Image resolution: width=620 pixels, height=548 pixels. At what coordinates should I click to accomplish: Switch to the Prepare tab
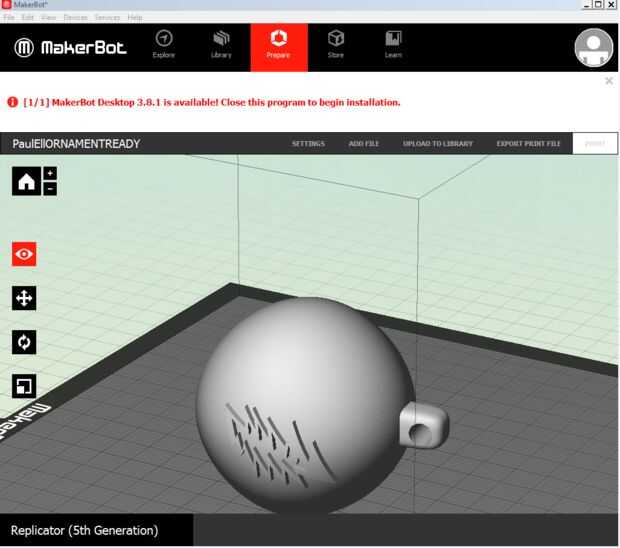click(x=279, y=47)
